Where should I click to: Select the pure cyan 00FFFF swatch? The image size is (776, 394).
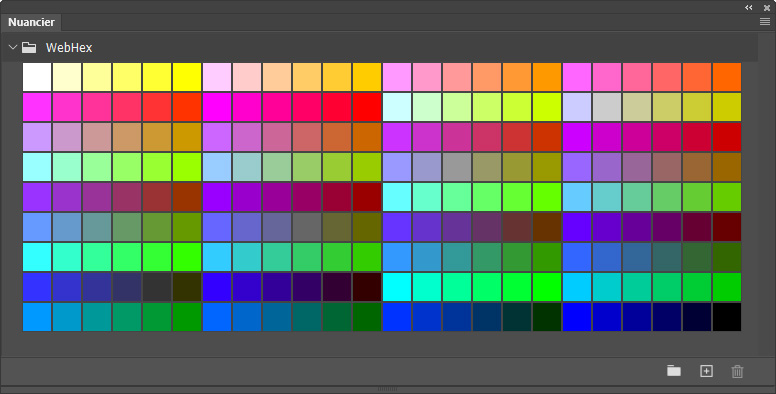(x=397, y=287)
